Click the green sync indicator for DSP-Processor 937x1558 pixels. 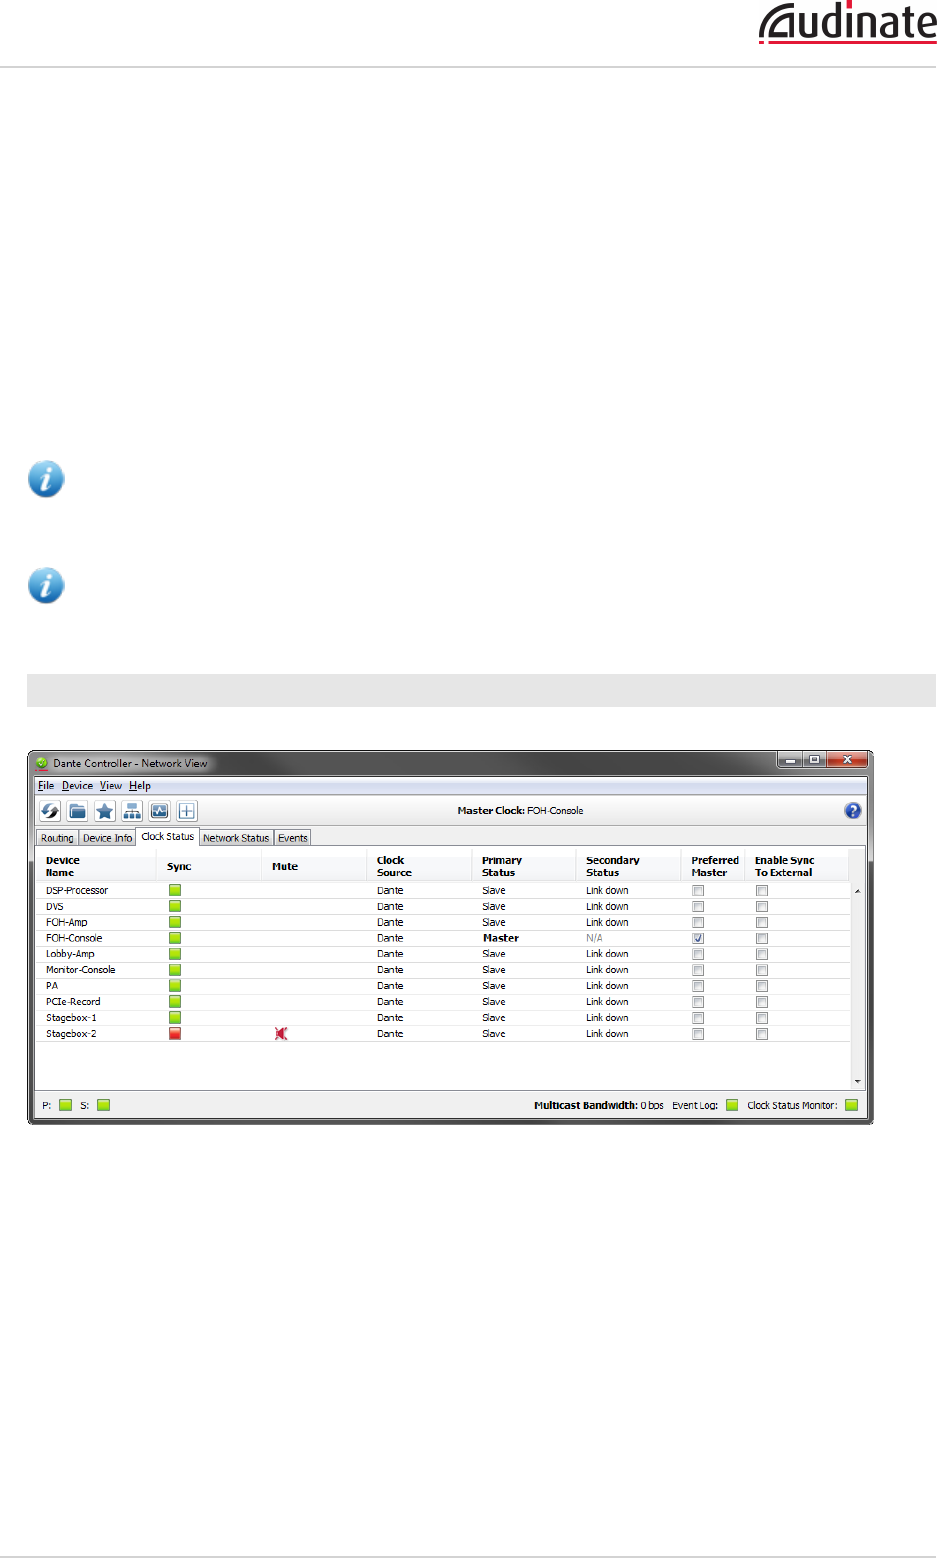[x=175, y=890]
